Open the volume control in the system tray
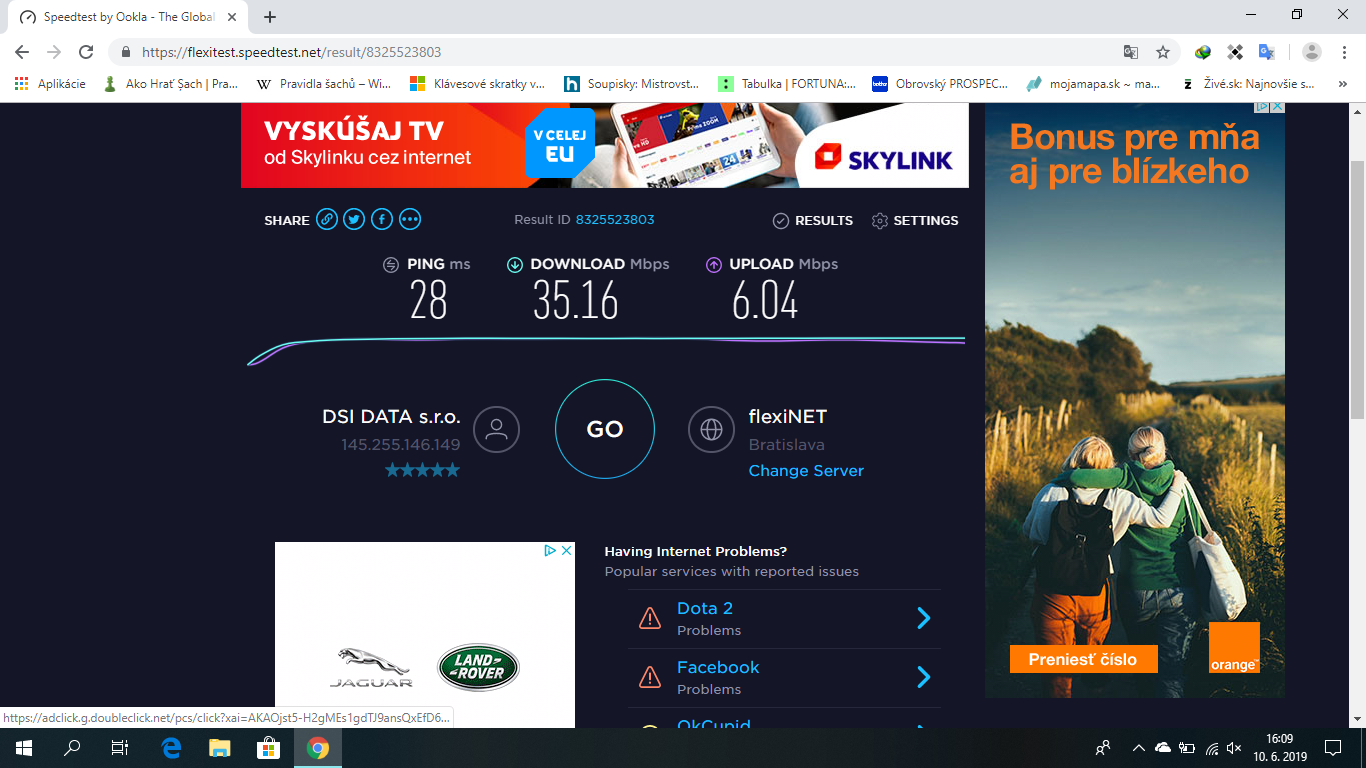Viewport: 1366px width, 768px height. click(1234, 748)
